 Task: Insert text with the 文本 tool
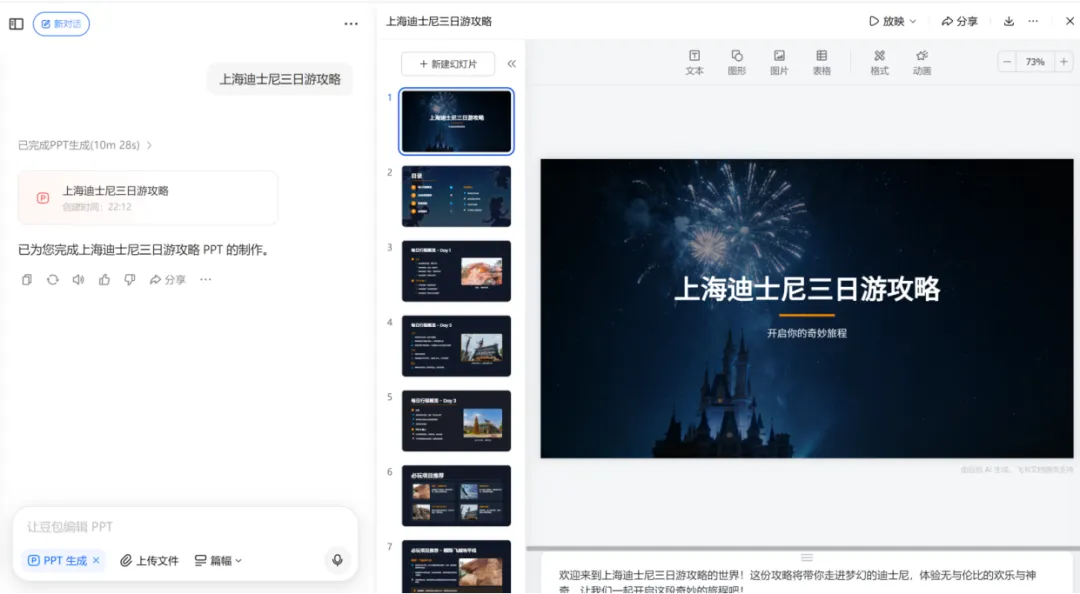tap(694, 62)
